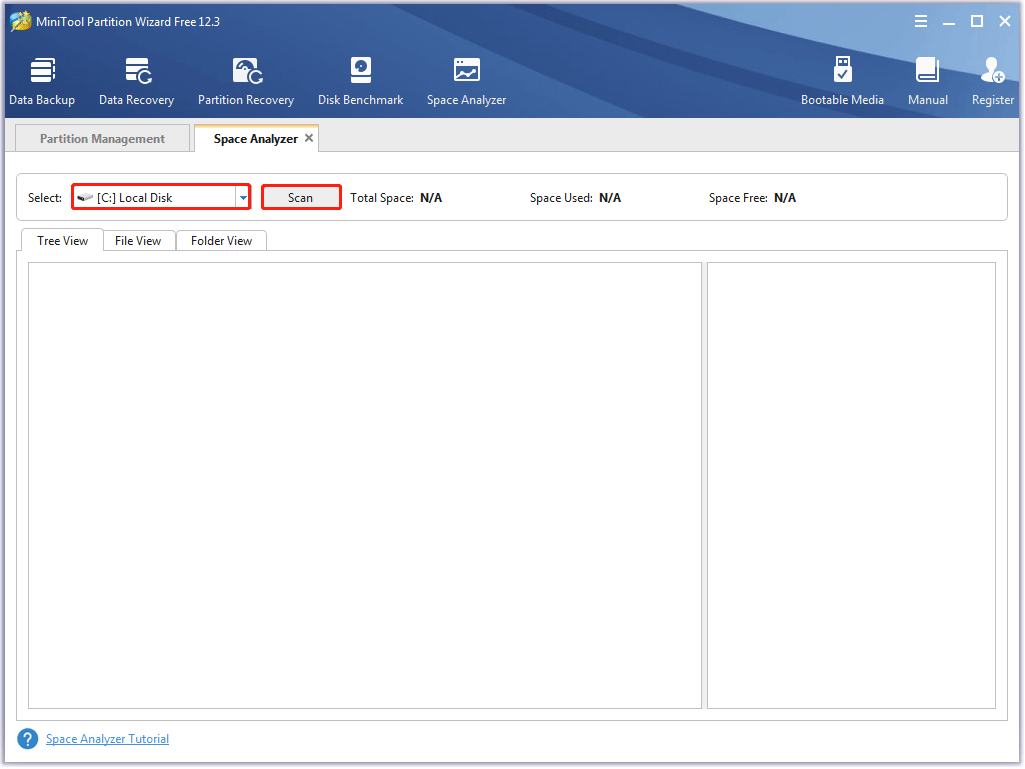Create Bootable Media
The height and width of the screenshot is (769, 1025).
[842, 82]
